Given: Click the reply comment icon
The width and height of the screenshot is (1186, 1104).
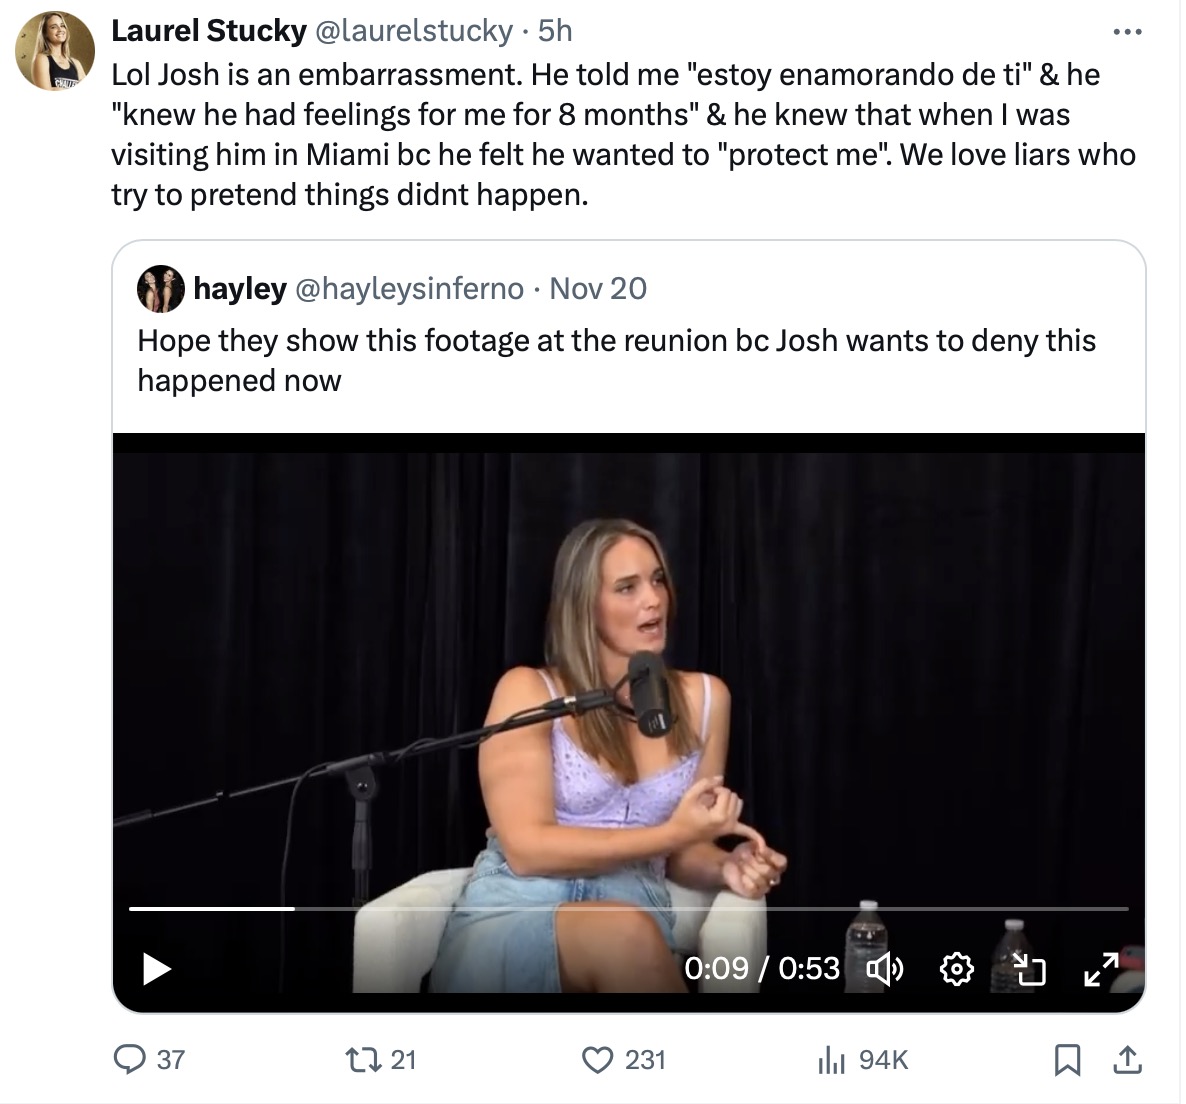Looking at the screenshot, I should coord(130,1059).
